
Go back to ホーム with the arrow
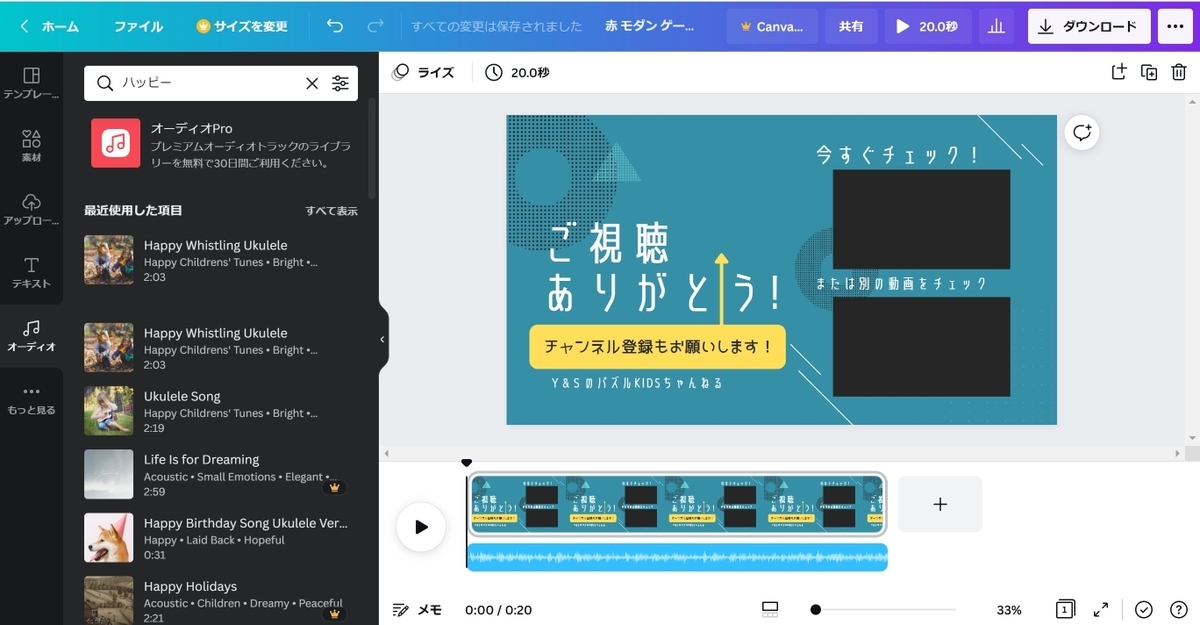click(x=49, y=27)
